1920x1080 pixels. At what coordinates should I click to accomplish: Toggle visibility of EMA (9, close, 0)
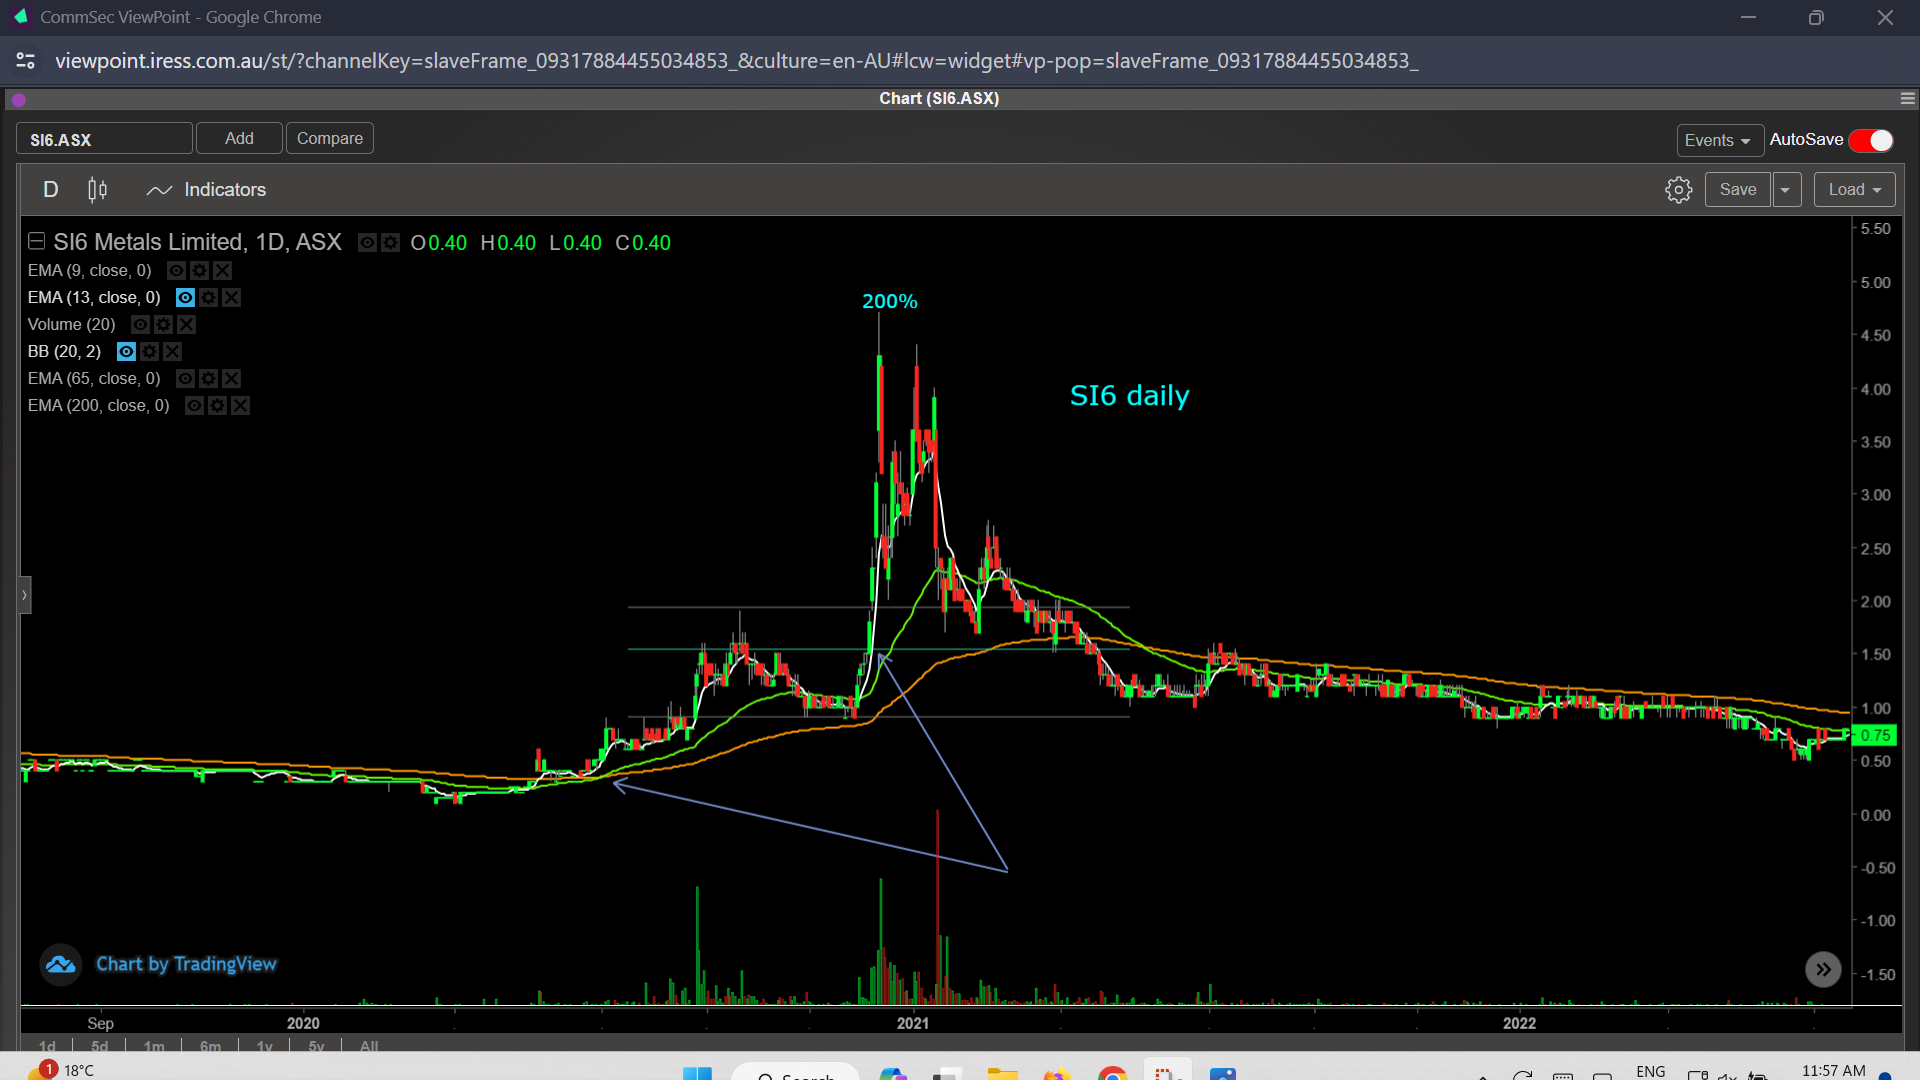tap(176, 271)
